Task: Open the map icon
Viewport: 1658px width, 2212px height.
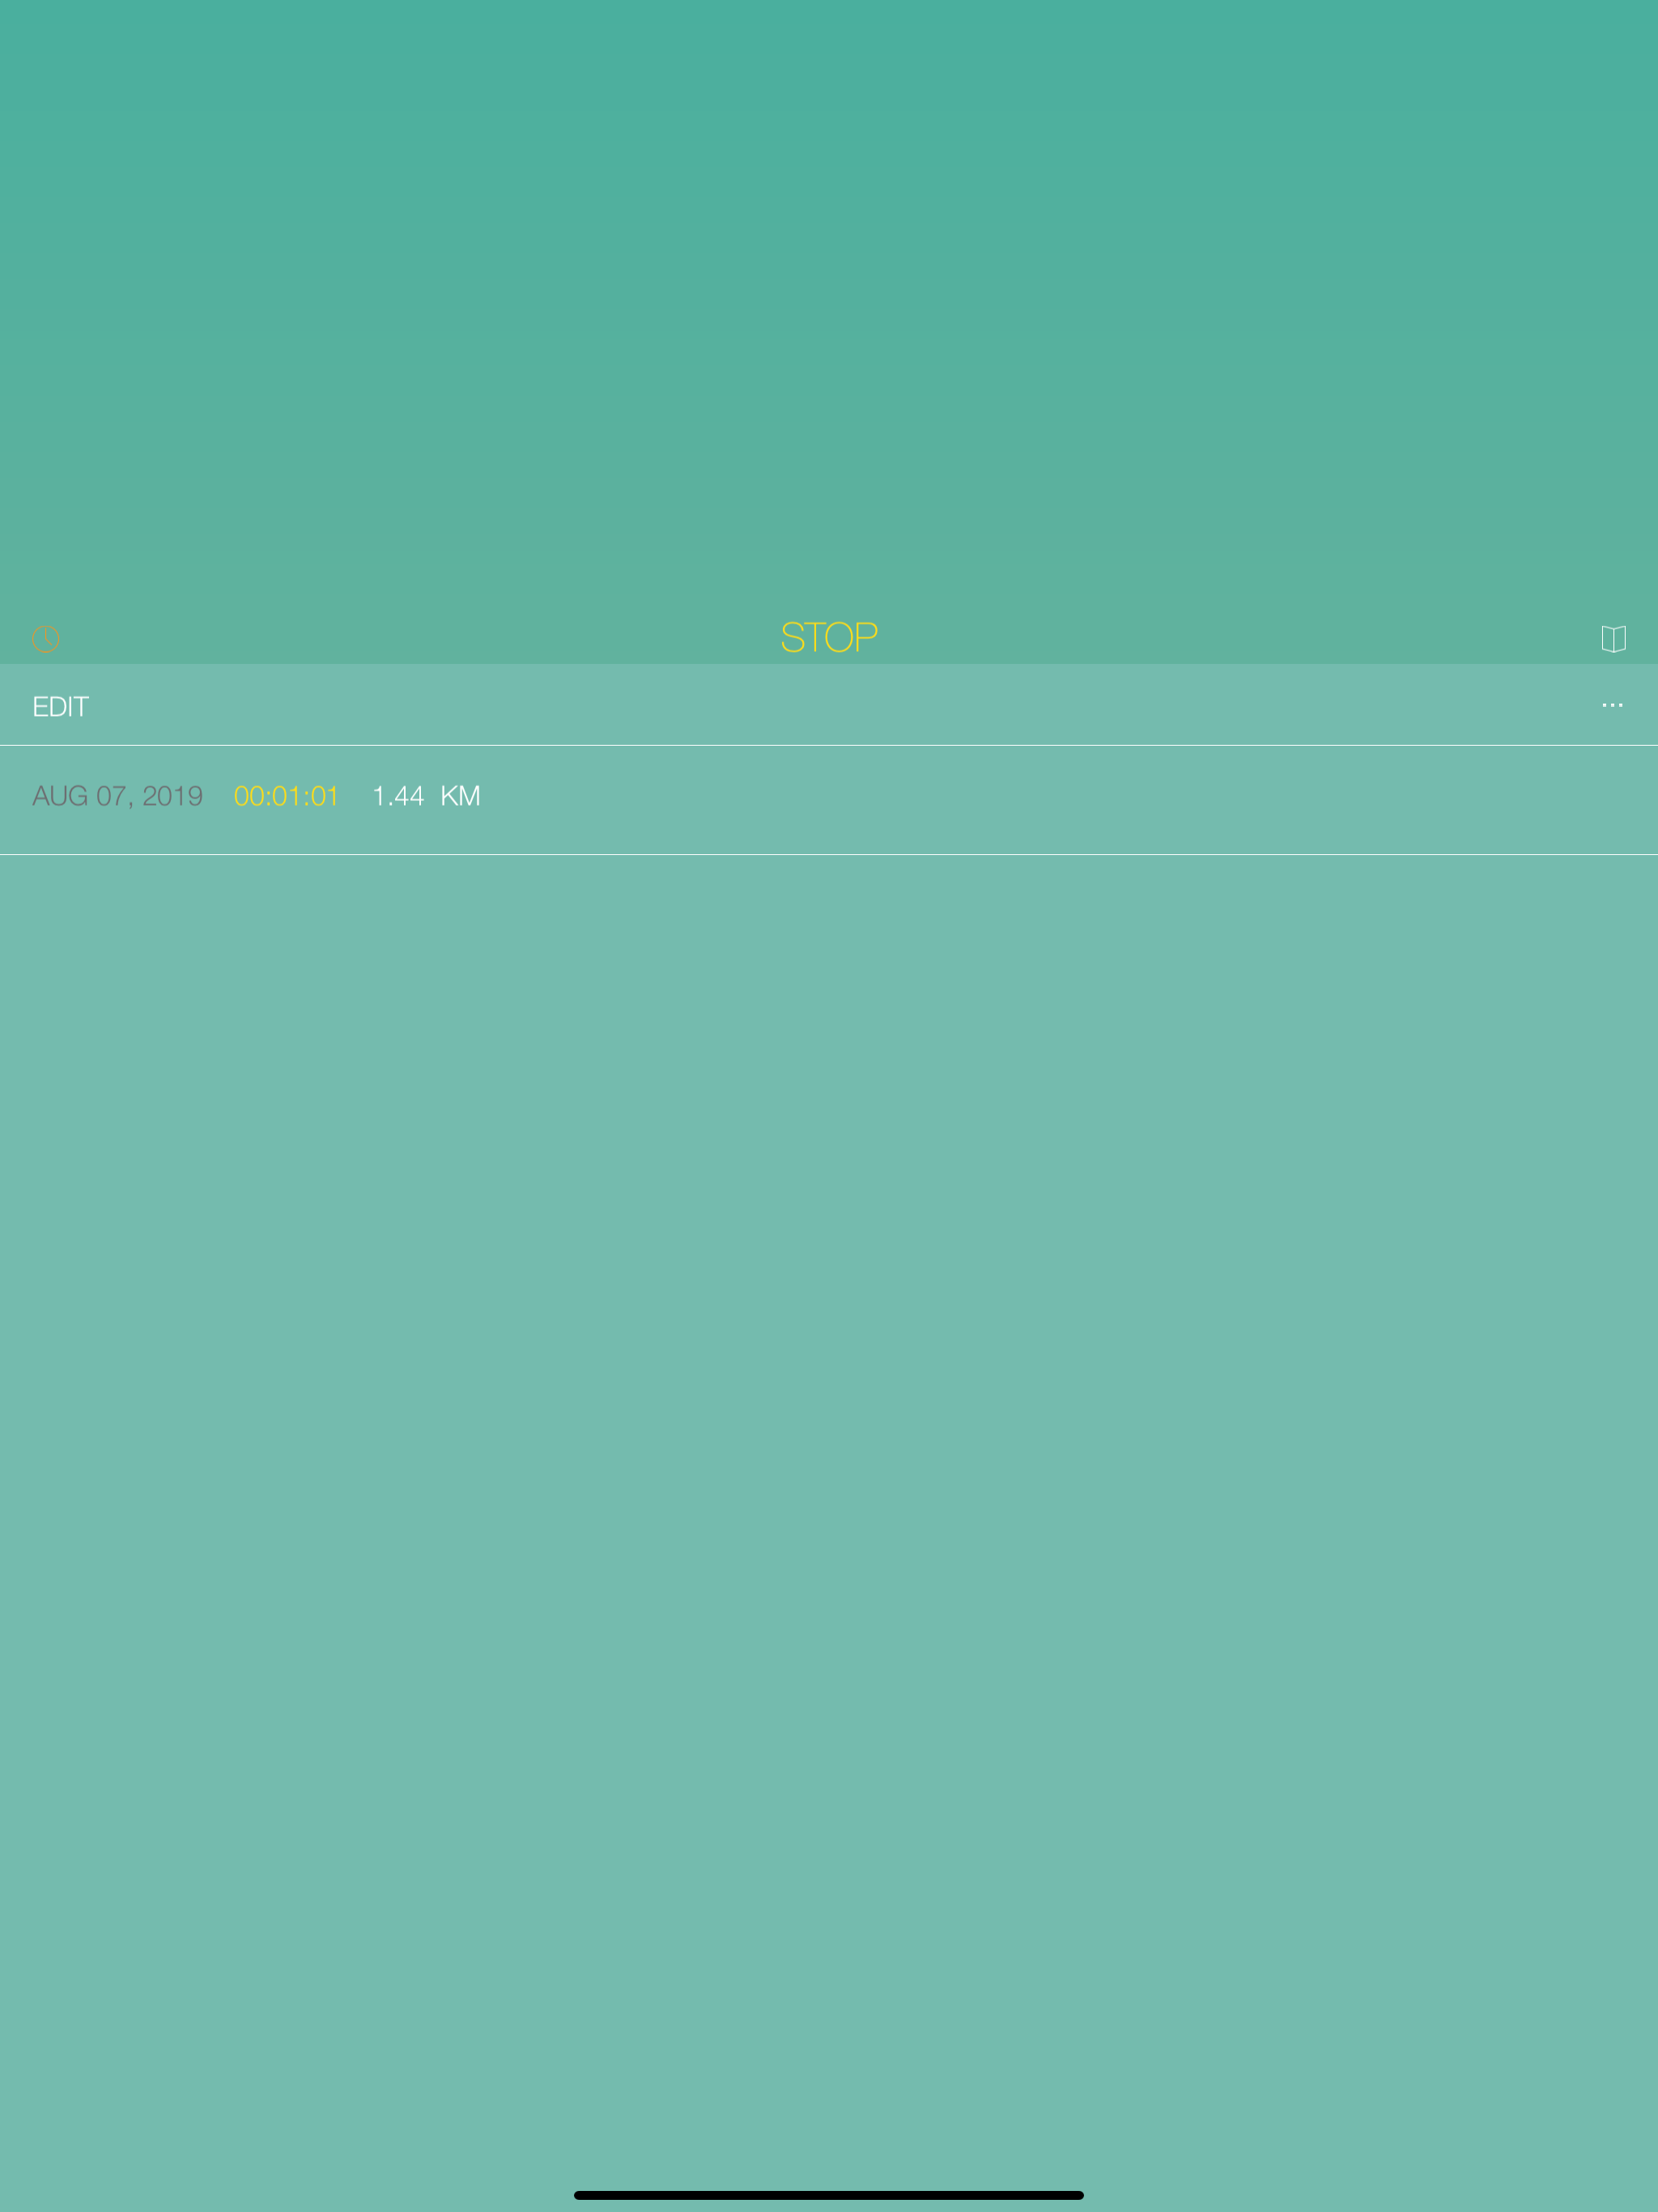Action: coord(1613,638)
